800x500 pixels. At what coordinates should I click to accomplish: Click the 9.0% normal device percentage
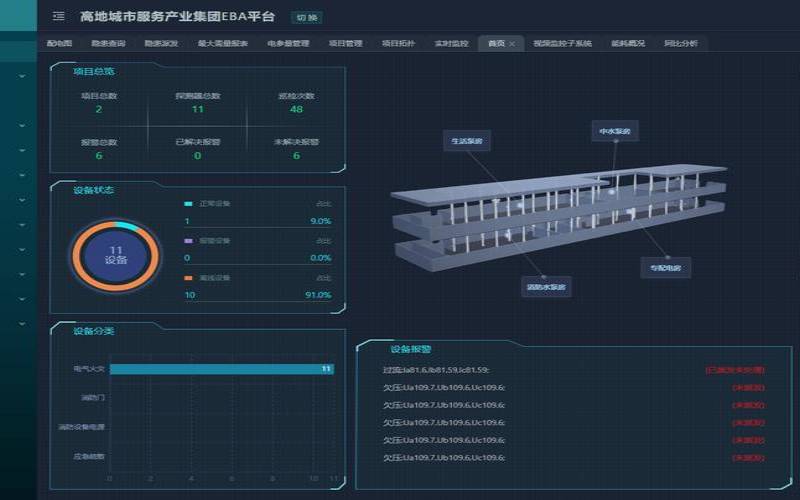pyautogui.click(x=320, y=221)
